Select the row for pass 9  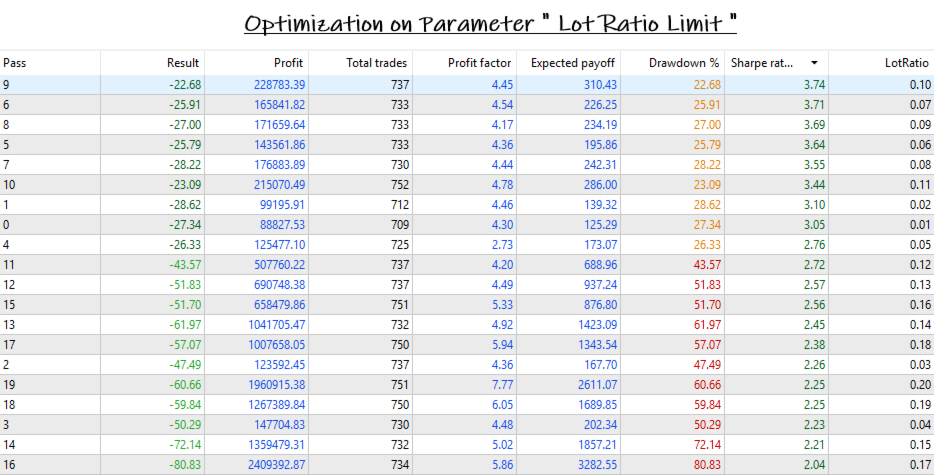pyautogui.click(x=467, y=85)
